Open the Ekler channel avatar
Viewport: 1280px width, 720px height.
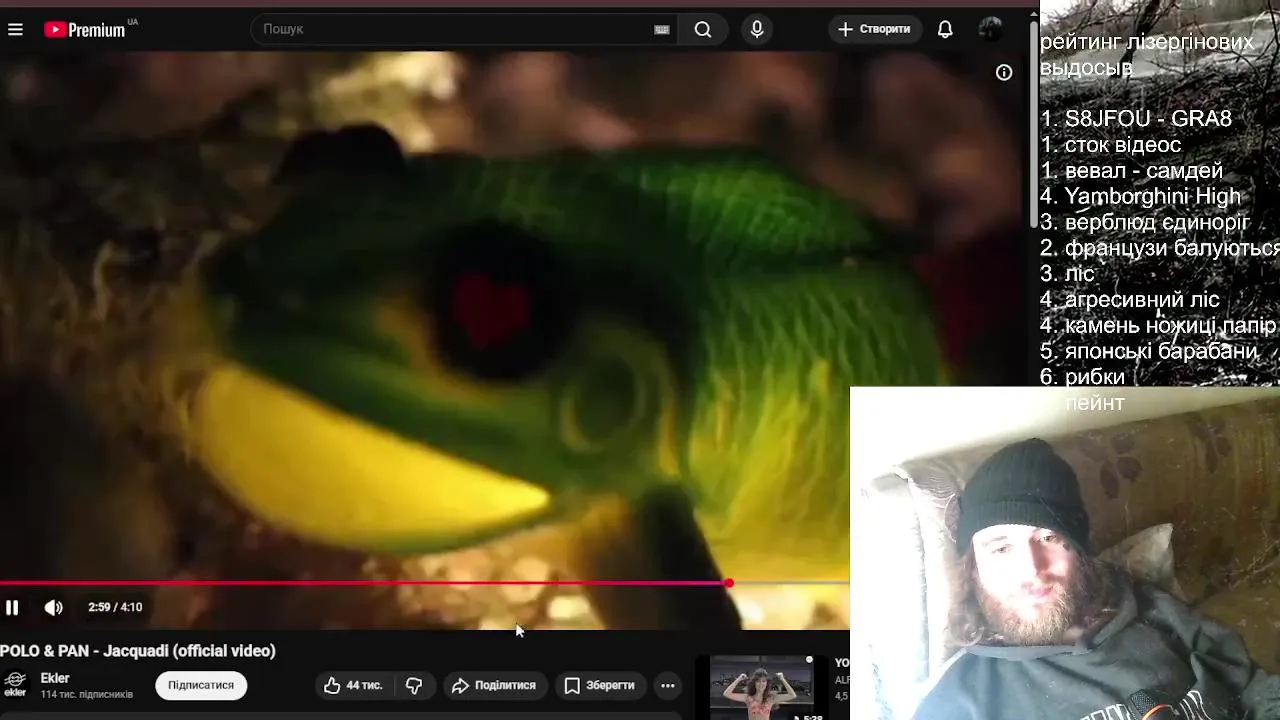click(15, 684)
